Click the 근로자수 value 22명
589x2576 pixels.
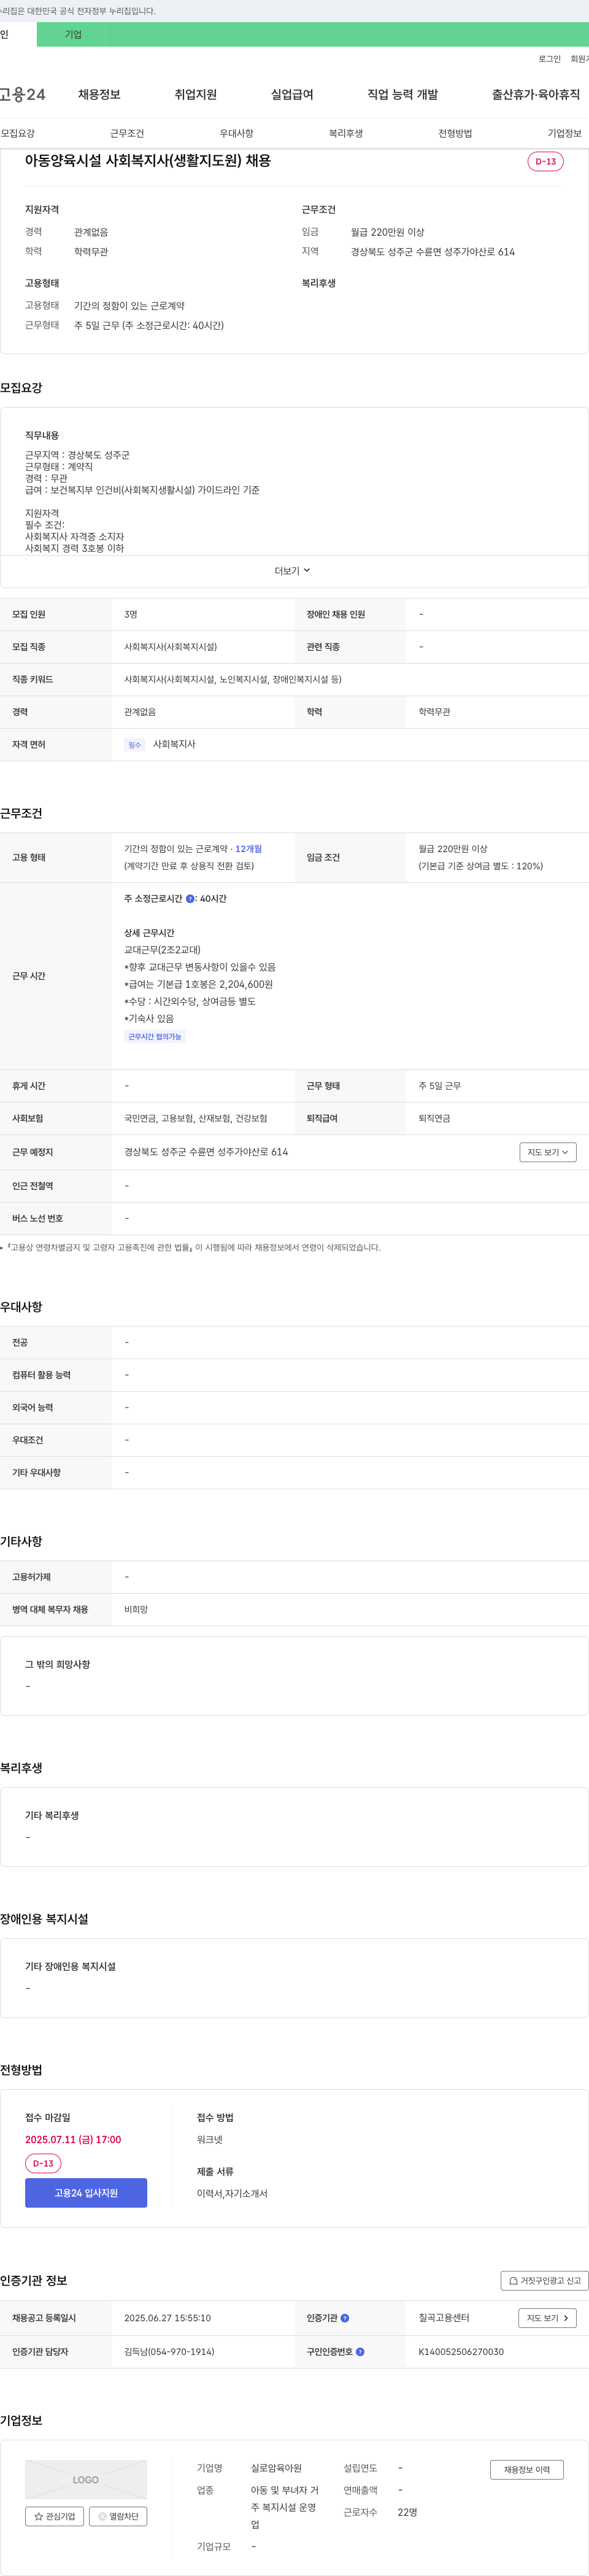407,2512
